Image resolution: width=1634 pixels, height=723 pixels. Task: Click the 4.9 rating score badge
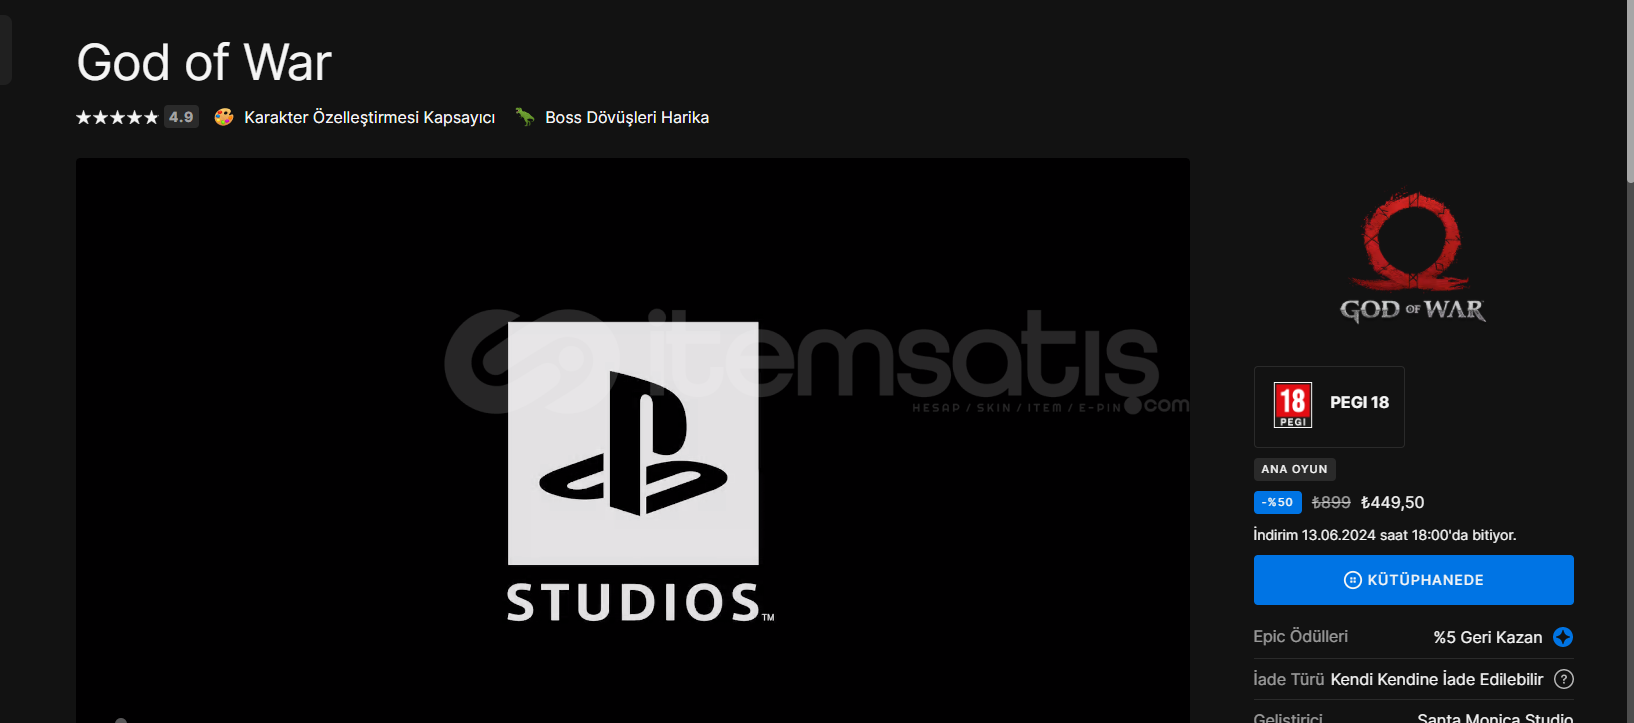pyautogui.click(x=181, y=117)
